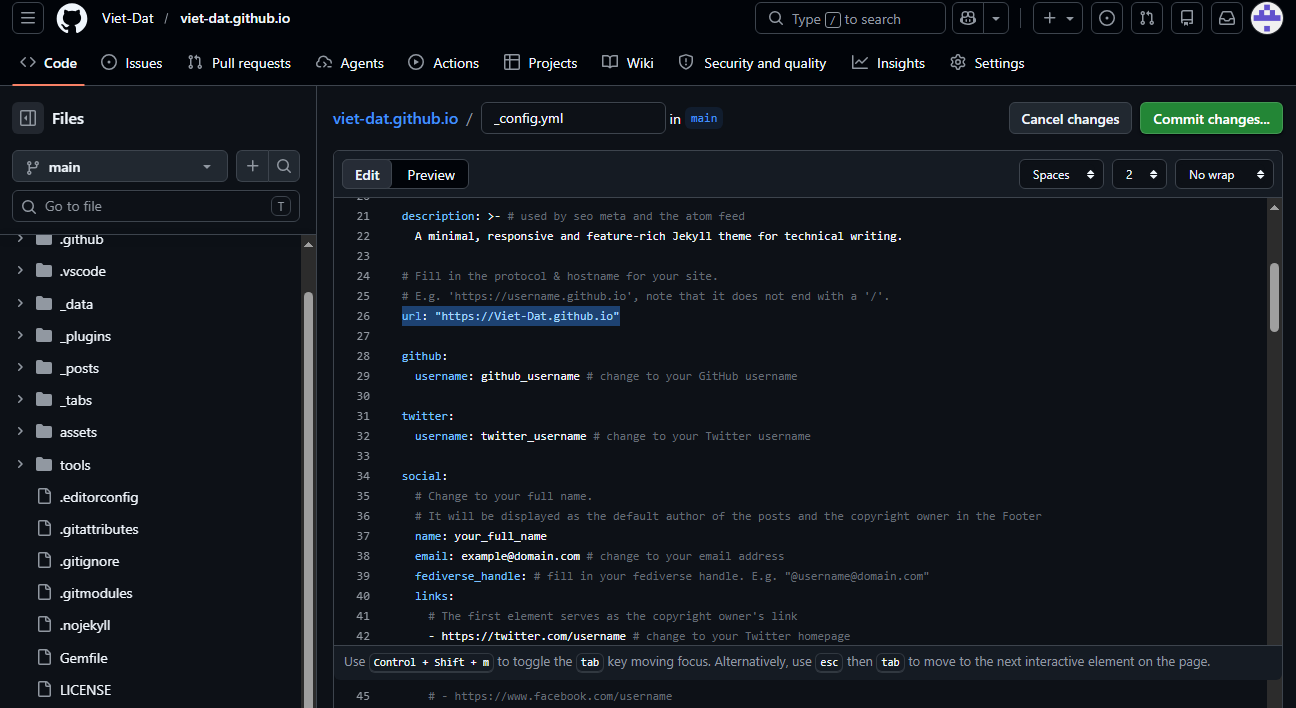Screen dimensions: 1296x708
Task: Open the repository Settings tab
Action: (x=988, y=63)
